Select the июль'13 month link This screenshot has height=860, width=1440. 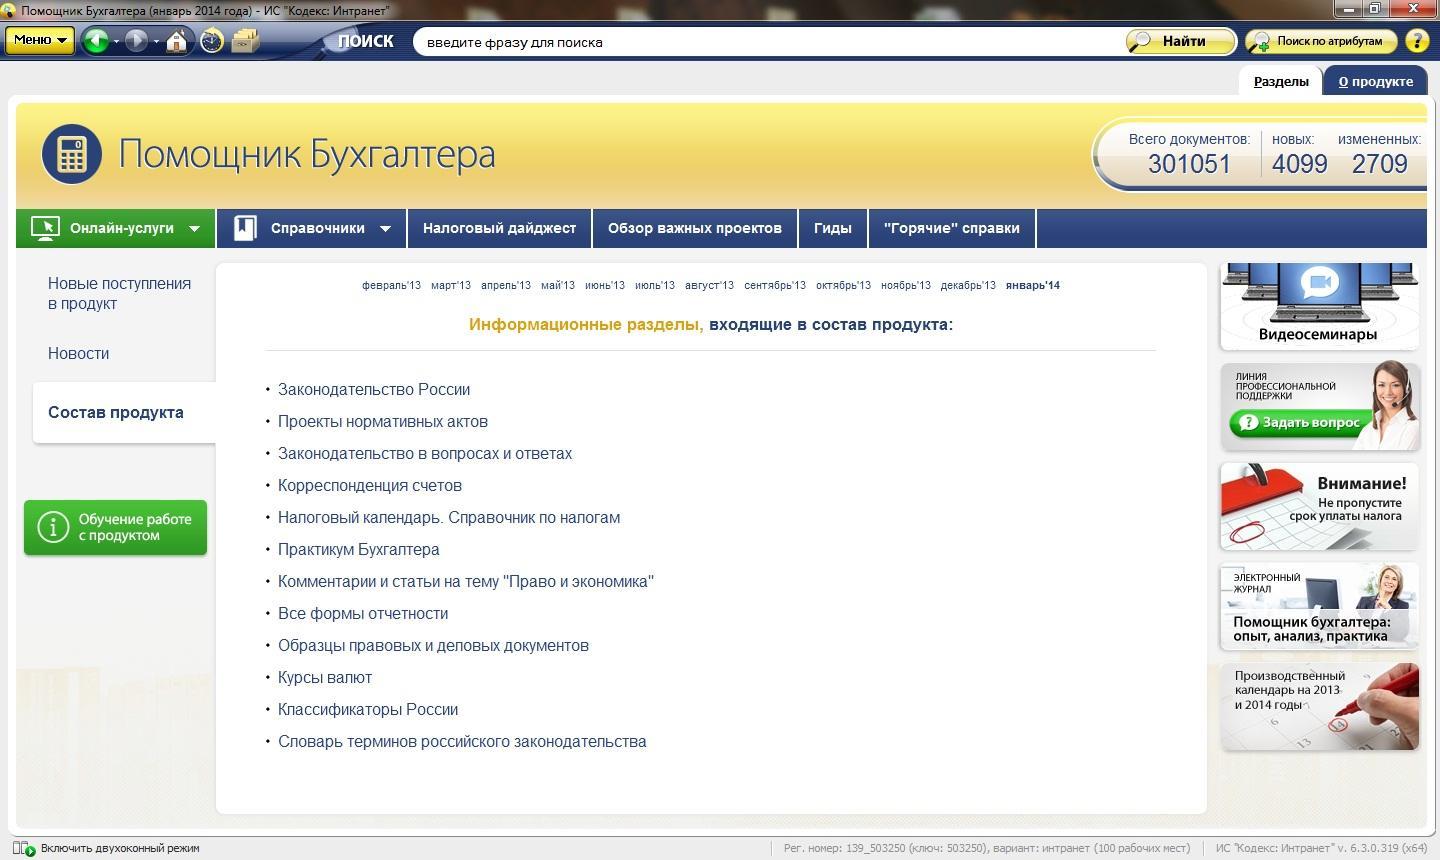655,285
